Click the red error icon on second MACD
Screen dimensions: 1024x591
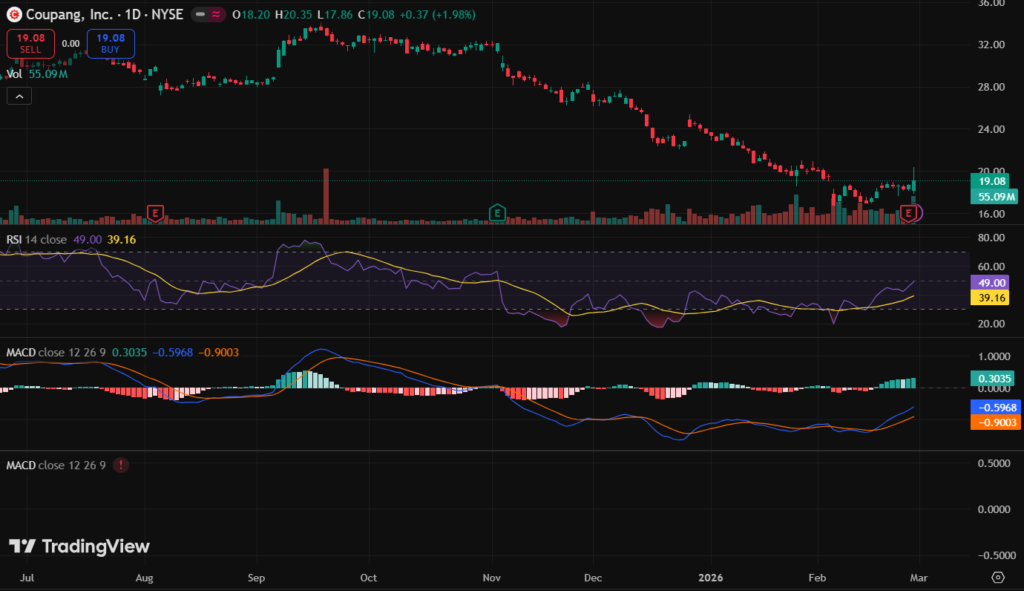[x=121, y=465]
